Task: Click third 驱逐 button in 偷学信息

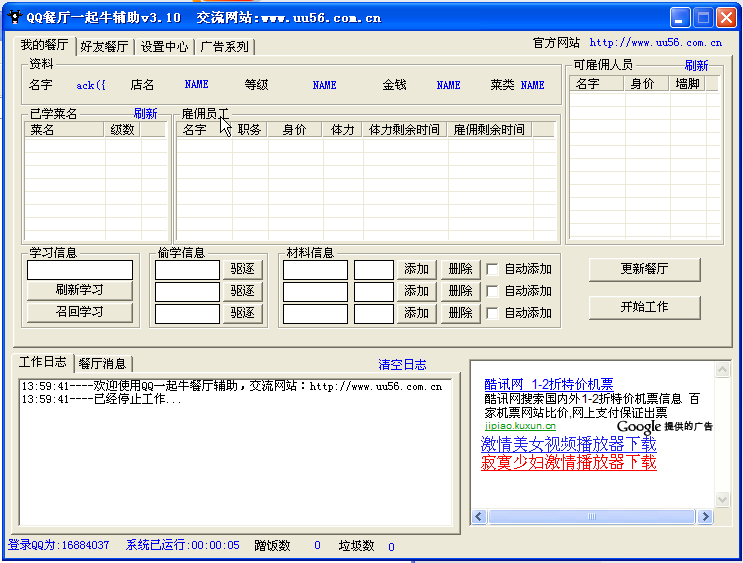Action: pos(243,313)
